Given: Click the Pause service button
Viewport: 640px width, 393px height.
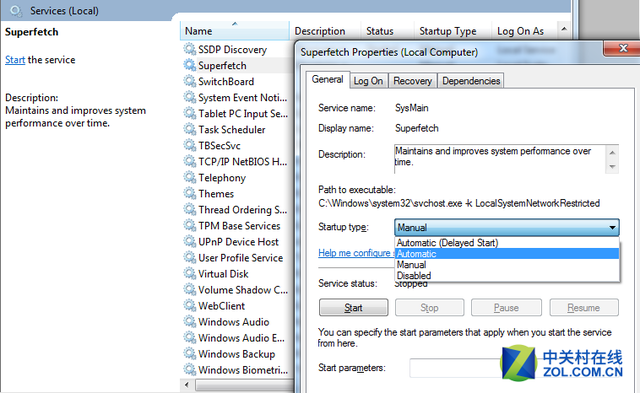Looking at the screenshot, I should [x=506, y=308].
